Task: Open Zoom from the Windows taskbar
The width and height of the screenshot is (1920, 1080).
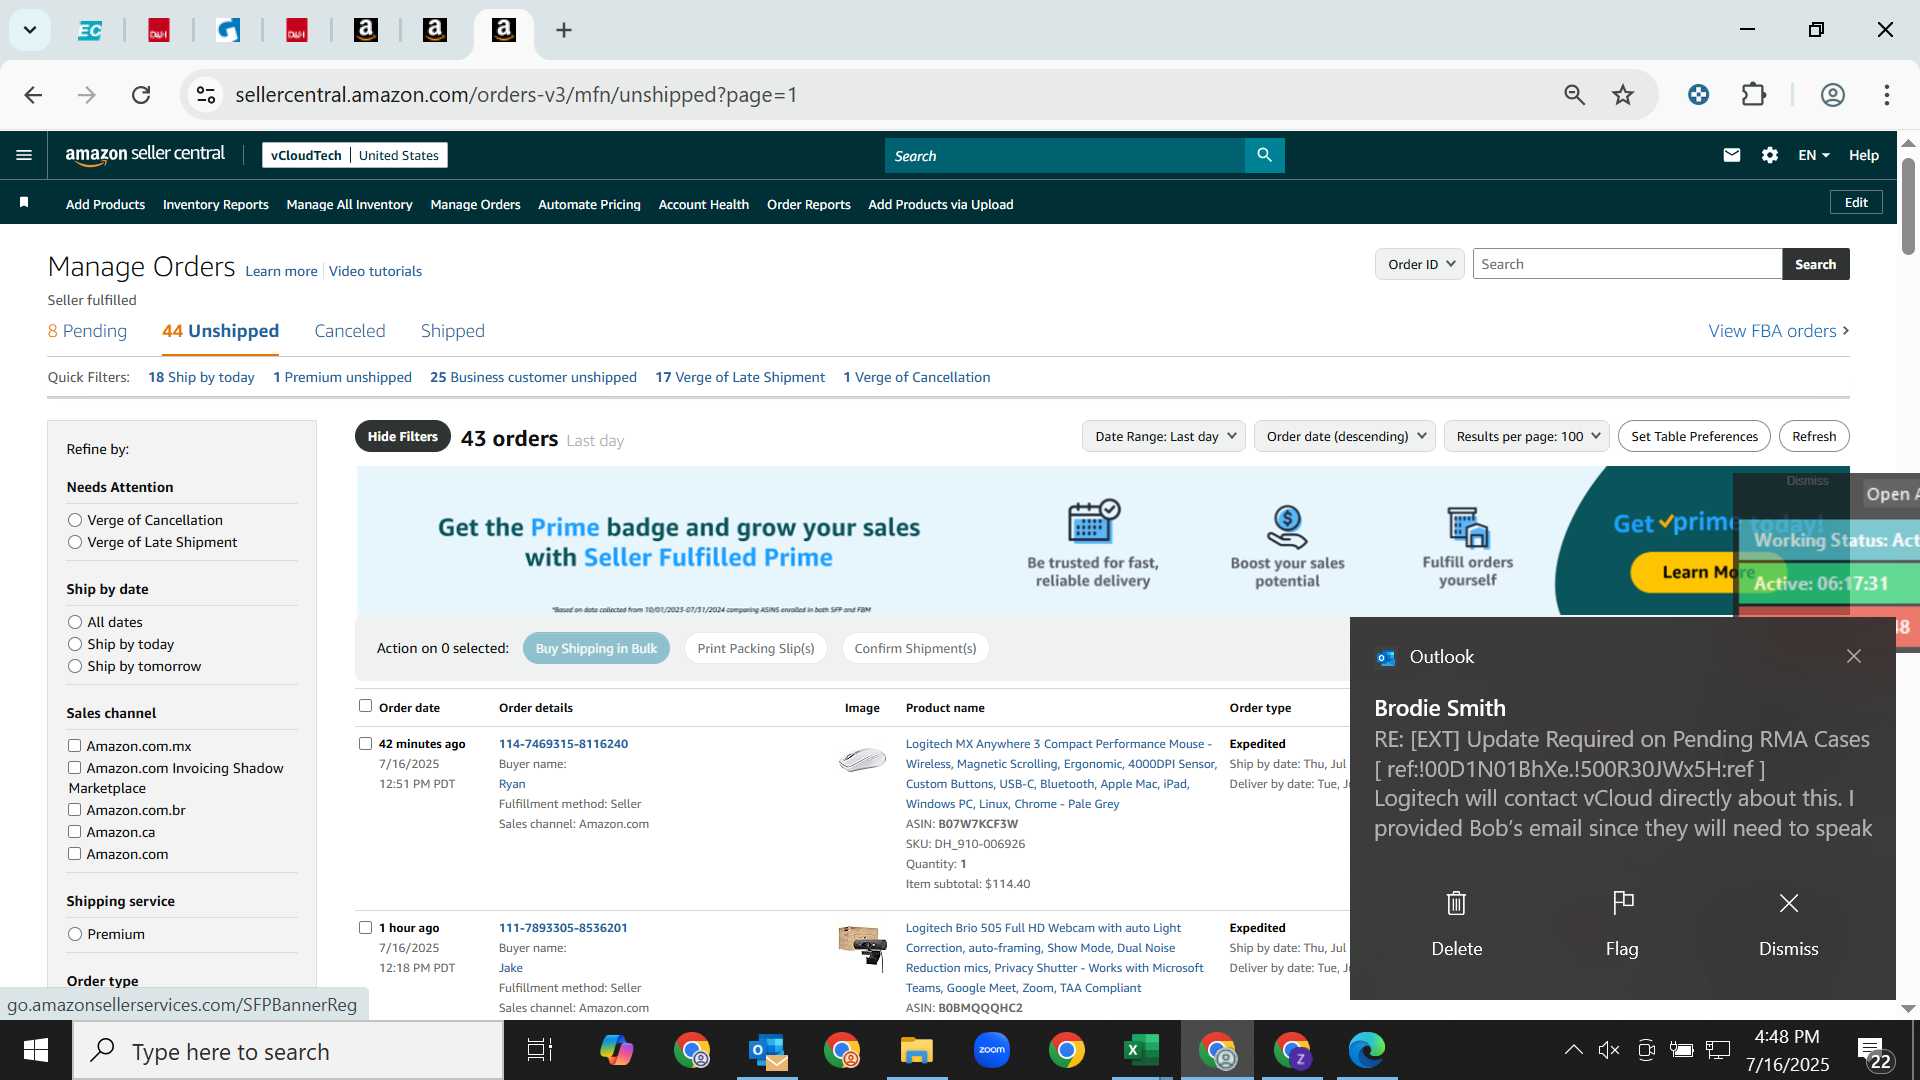Action: point(992,1050)
